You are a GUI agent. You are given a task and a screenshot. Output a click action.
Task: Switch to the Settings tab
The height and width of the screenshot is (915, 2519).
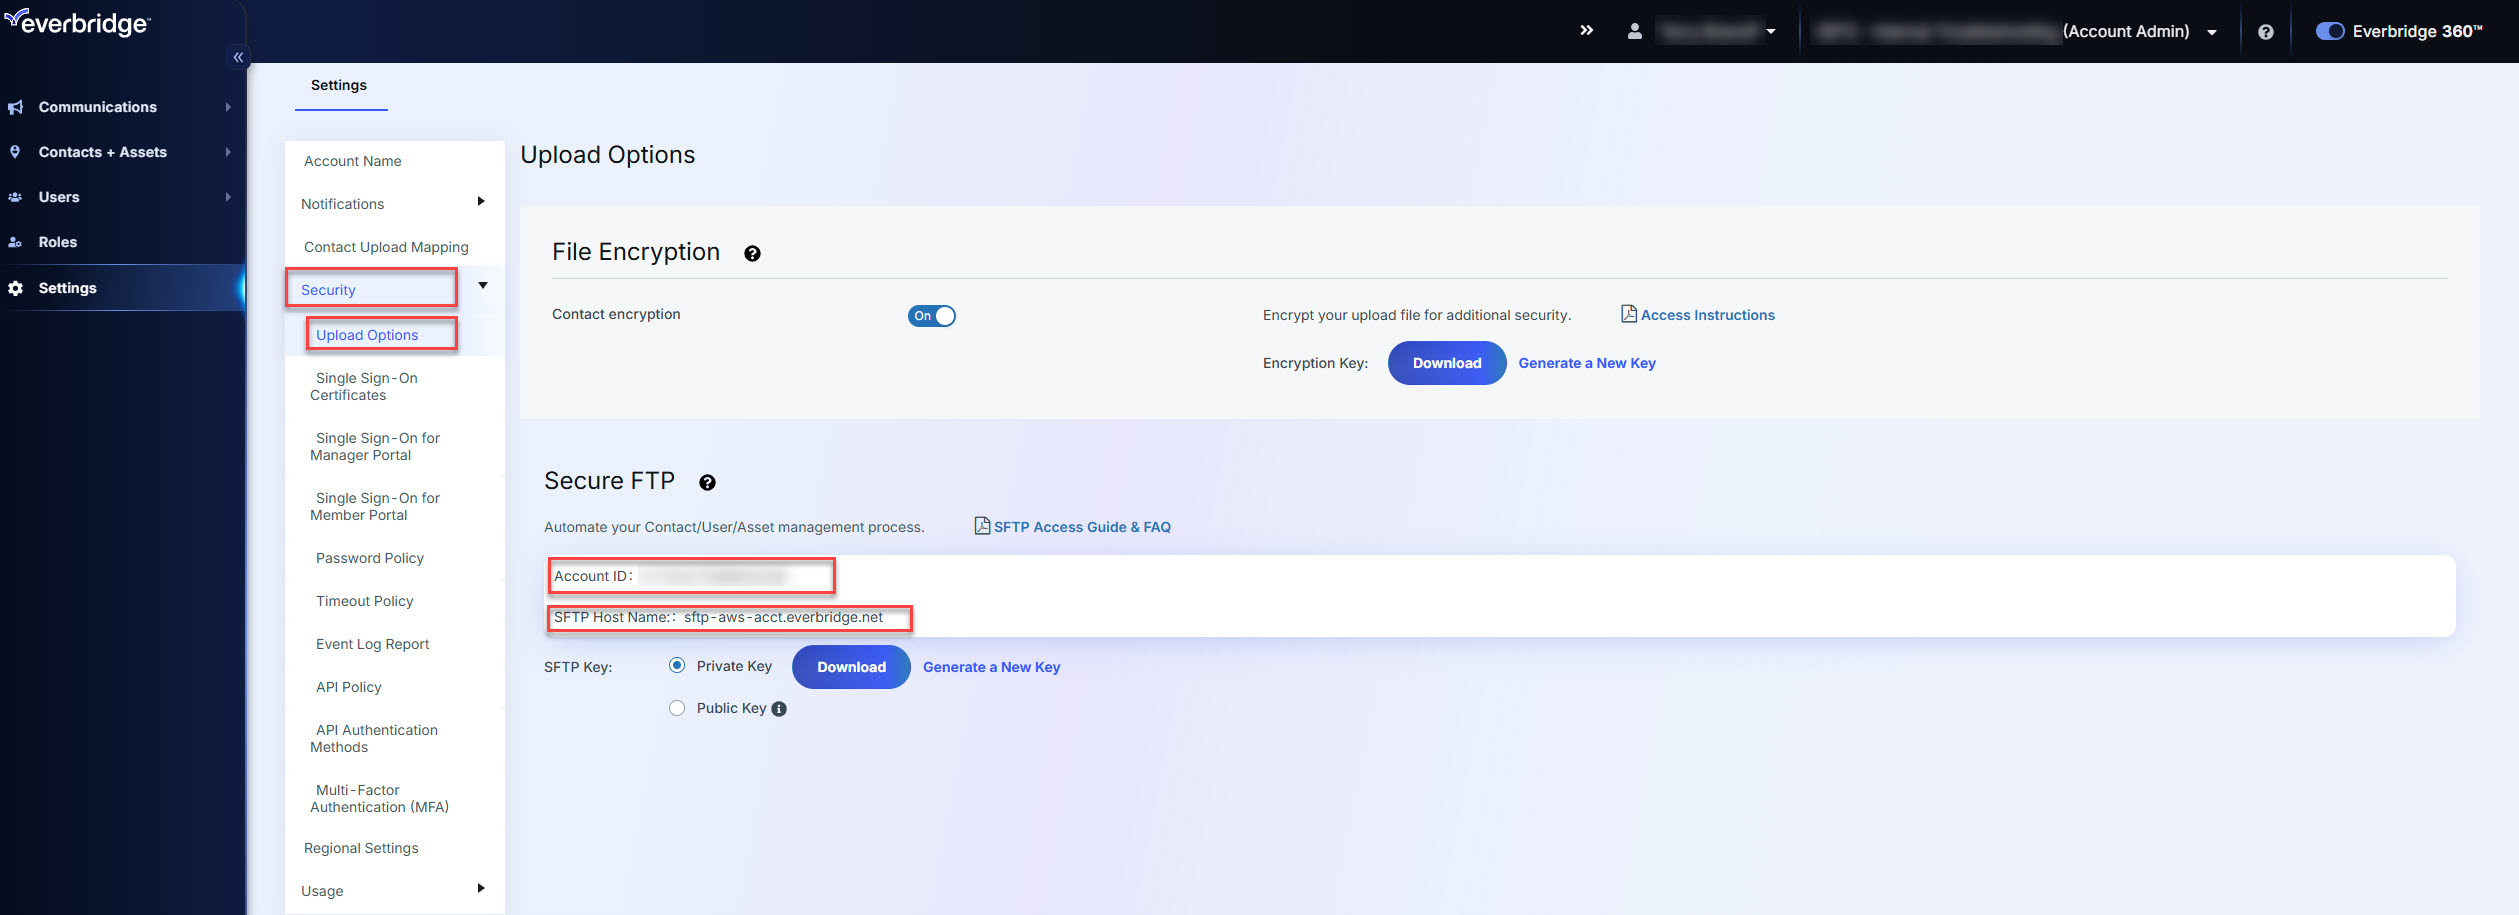[x=339, y=85]
